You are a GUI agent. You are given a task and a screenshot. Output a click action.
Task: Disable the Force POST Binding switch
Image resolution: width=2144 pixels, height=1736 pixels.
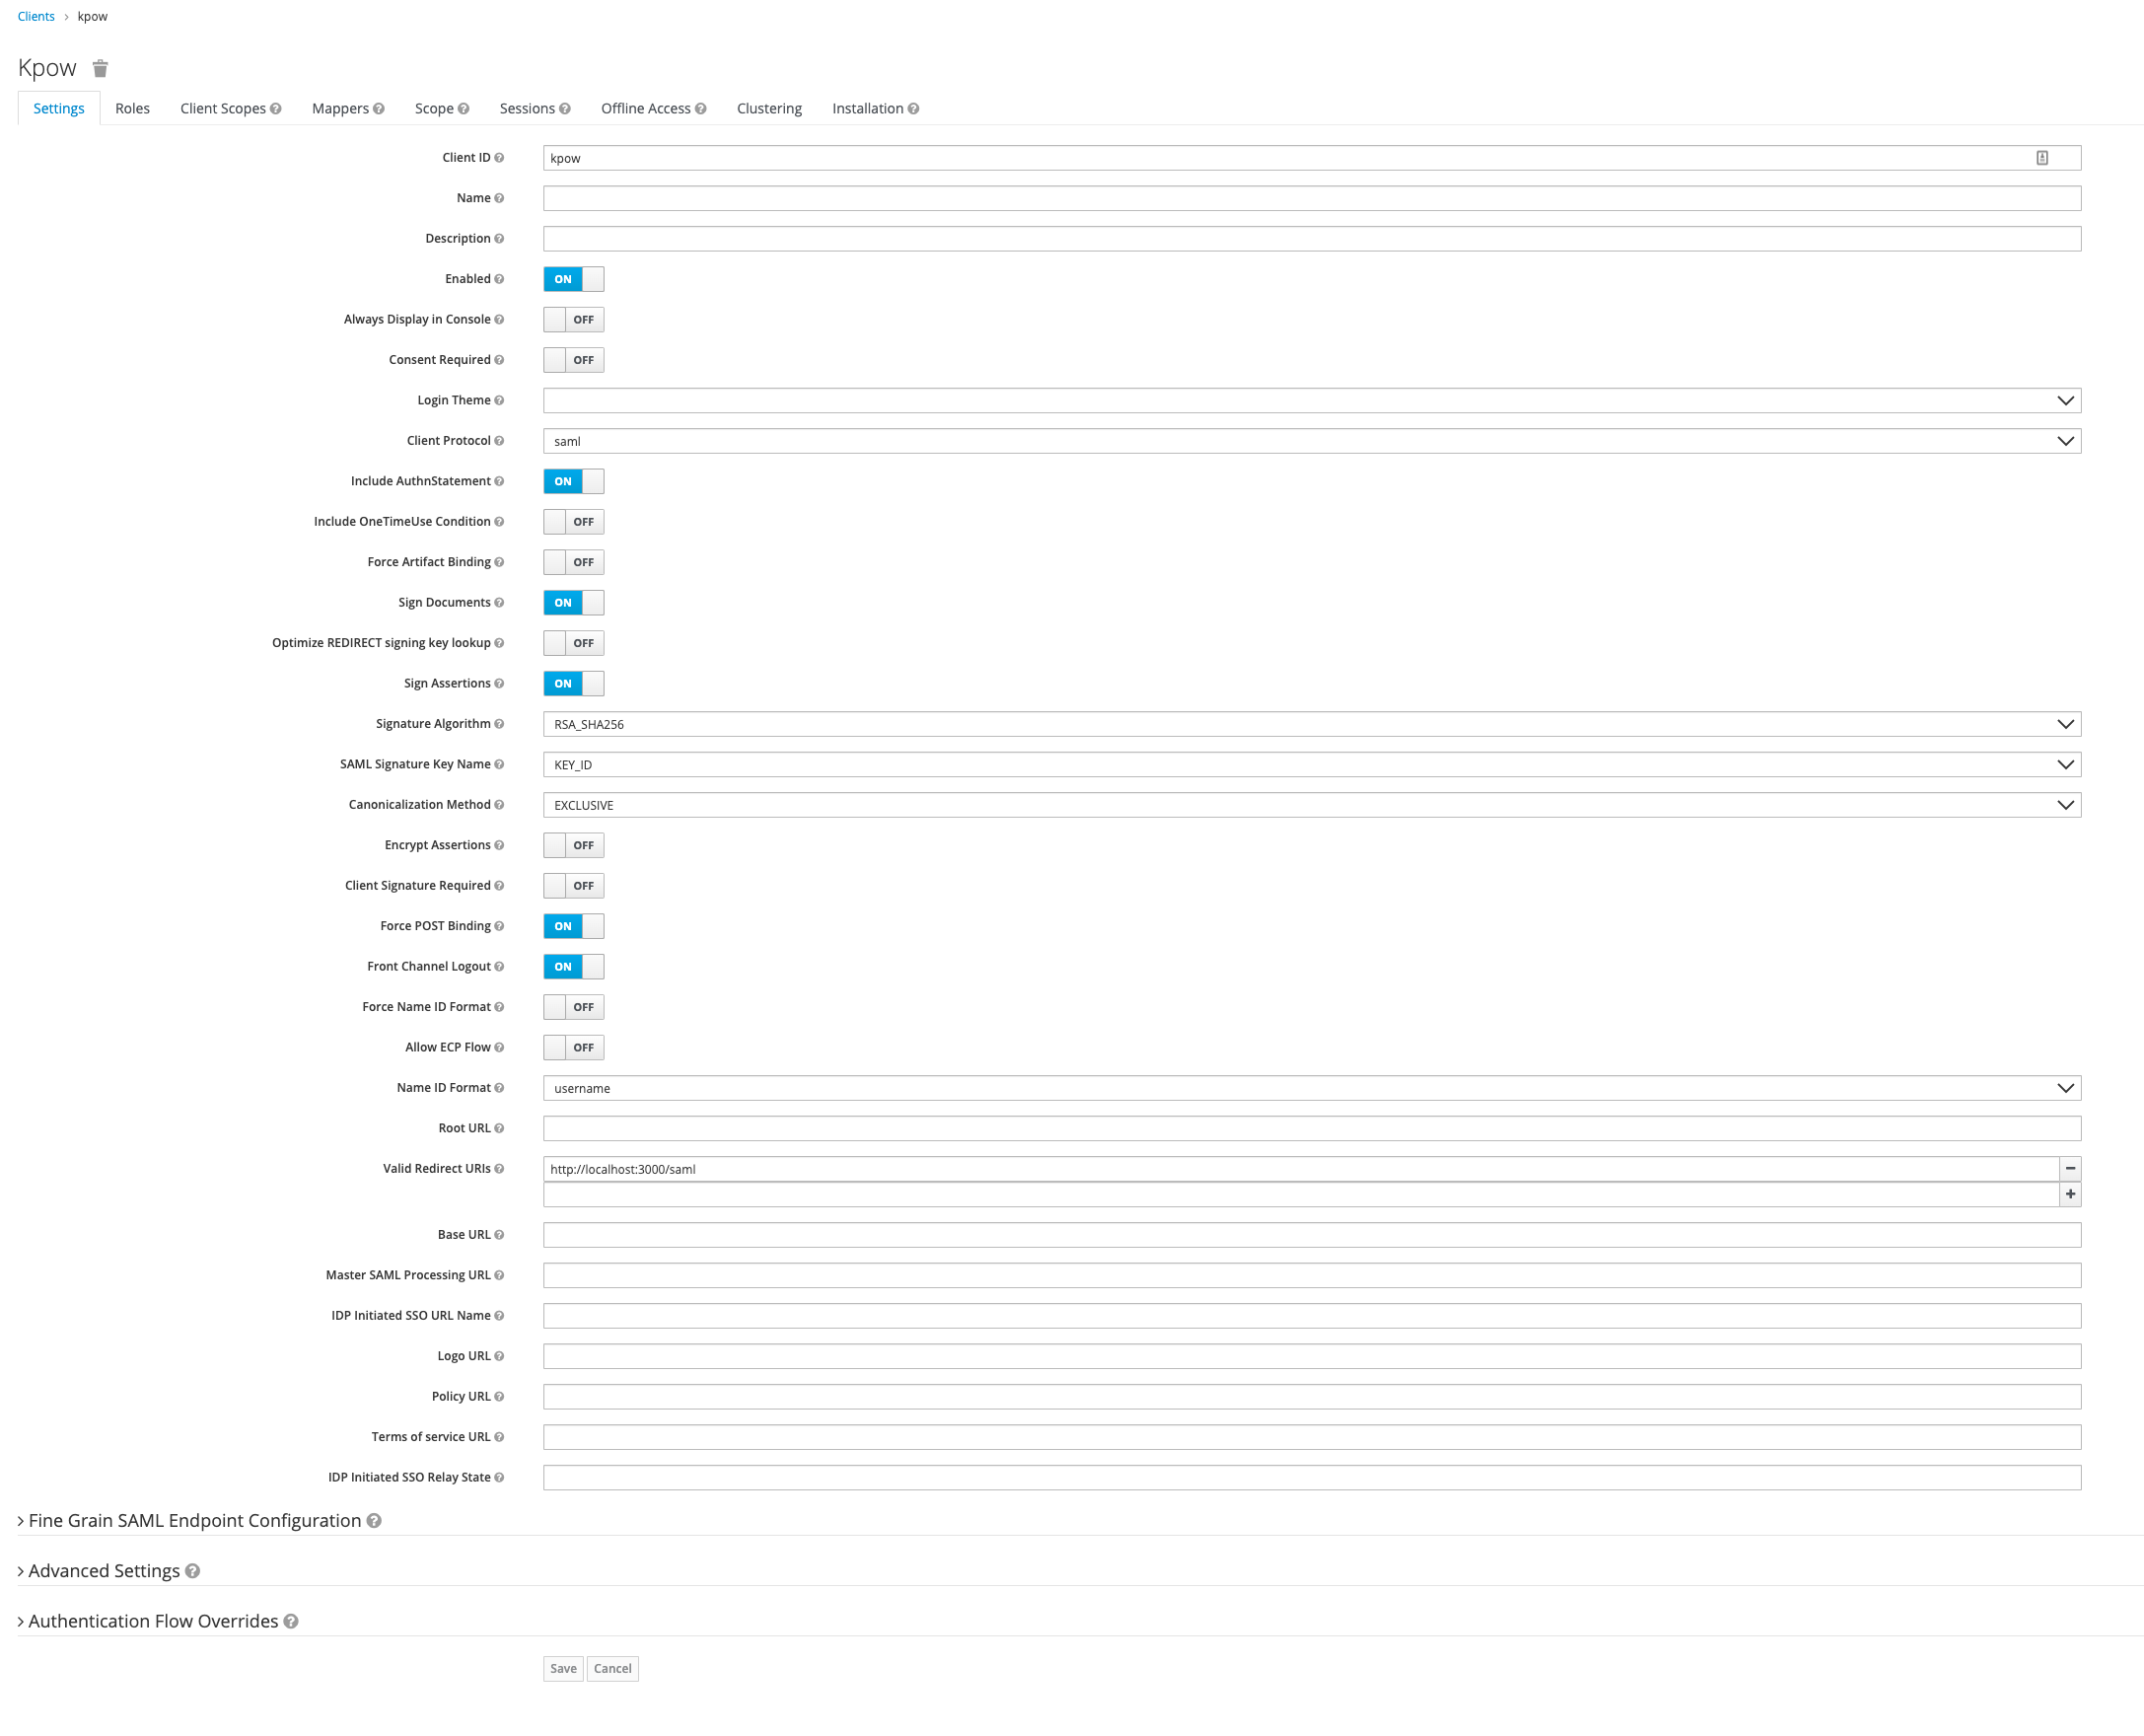573,926
